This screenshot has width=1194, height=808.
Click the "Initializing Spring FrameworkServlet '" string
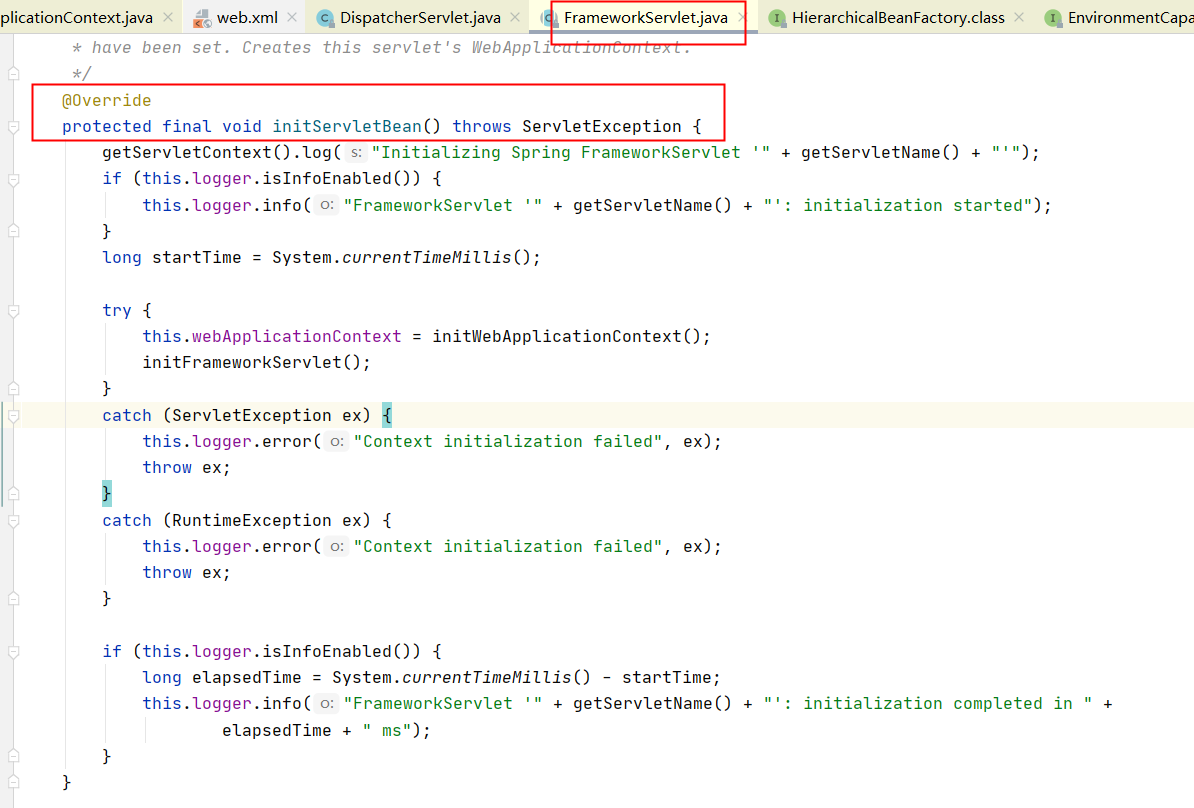(570, 152)
